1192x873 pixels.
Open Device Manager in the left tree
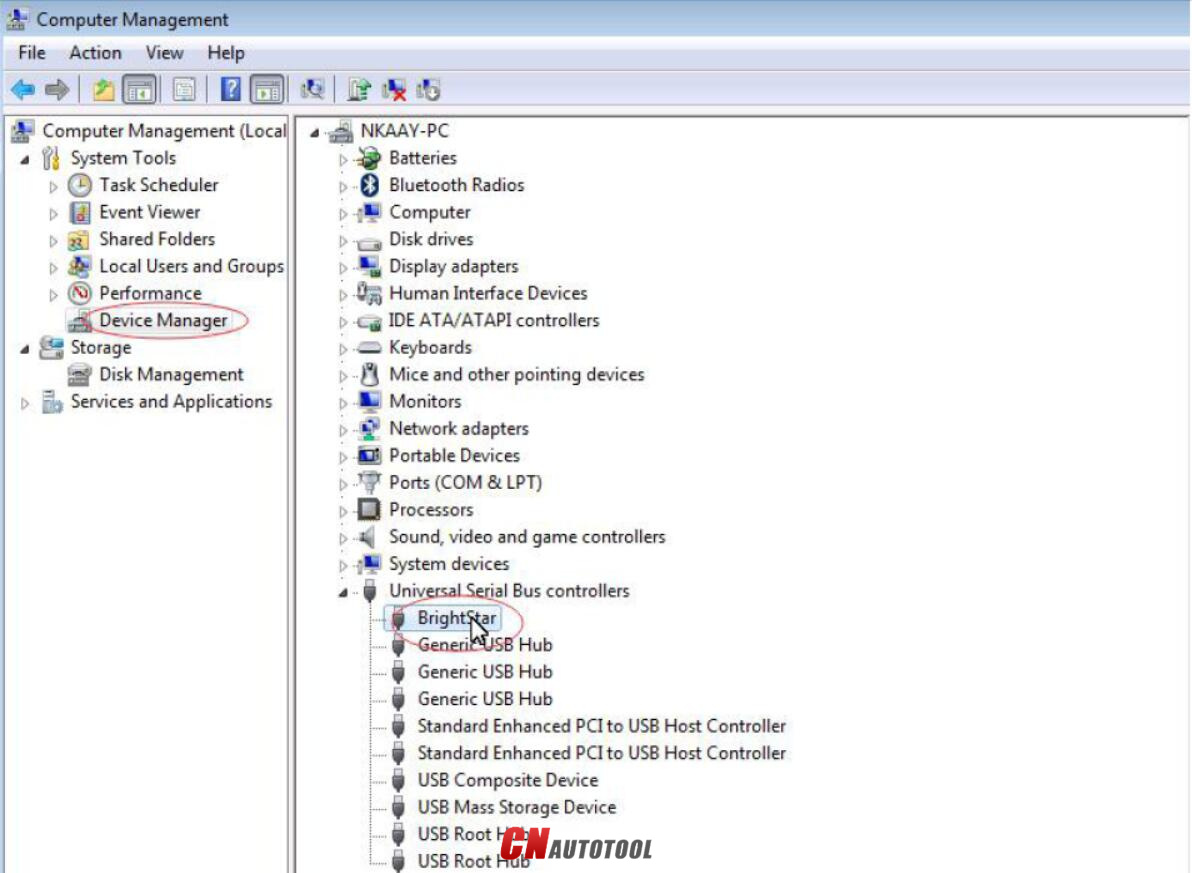pos(163,320)
